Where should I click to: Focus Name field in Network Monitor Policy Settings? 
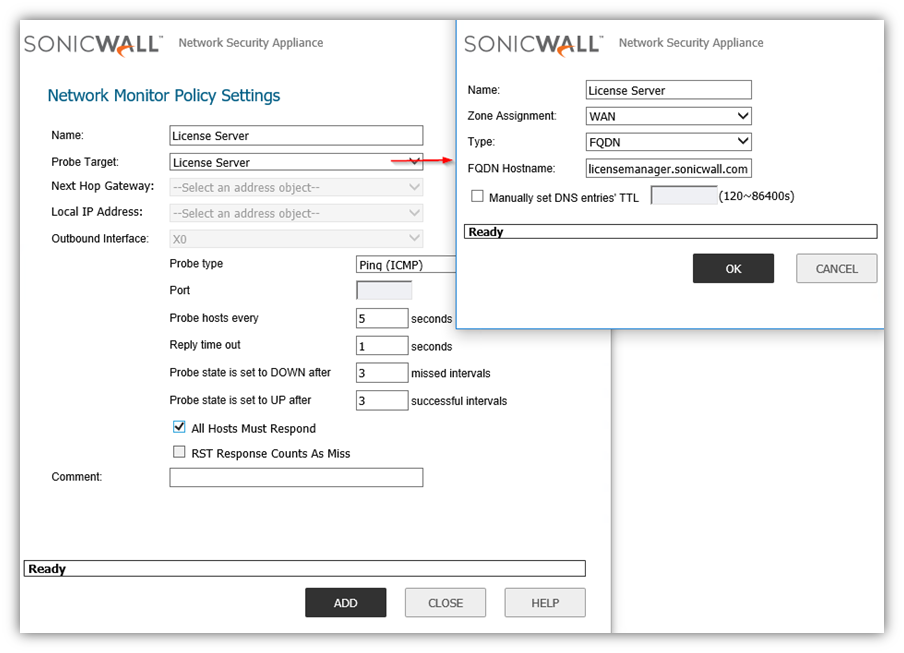296,135
